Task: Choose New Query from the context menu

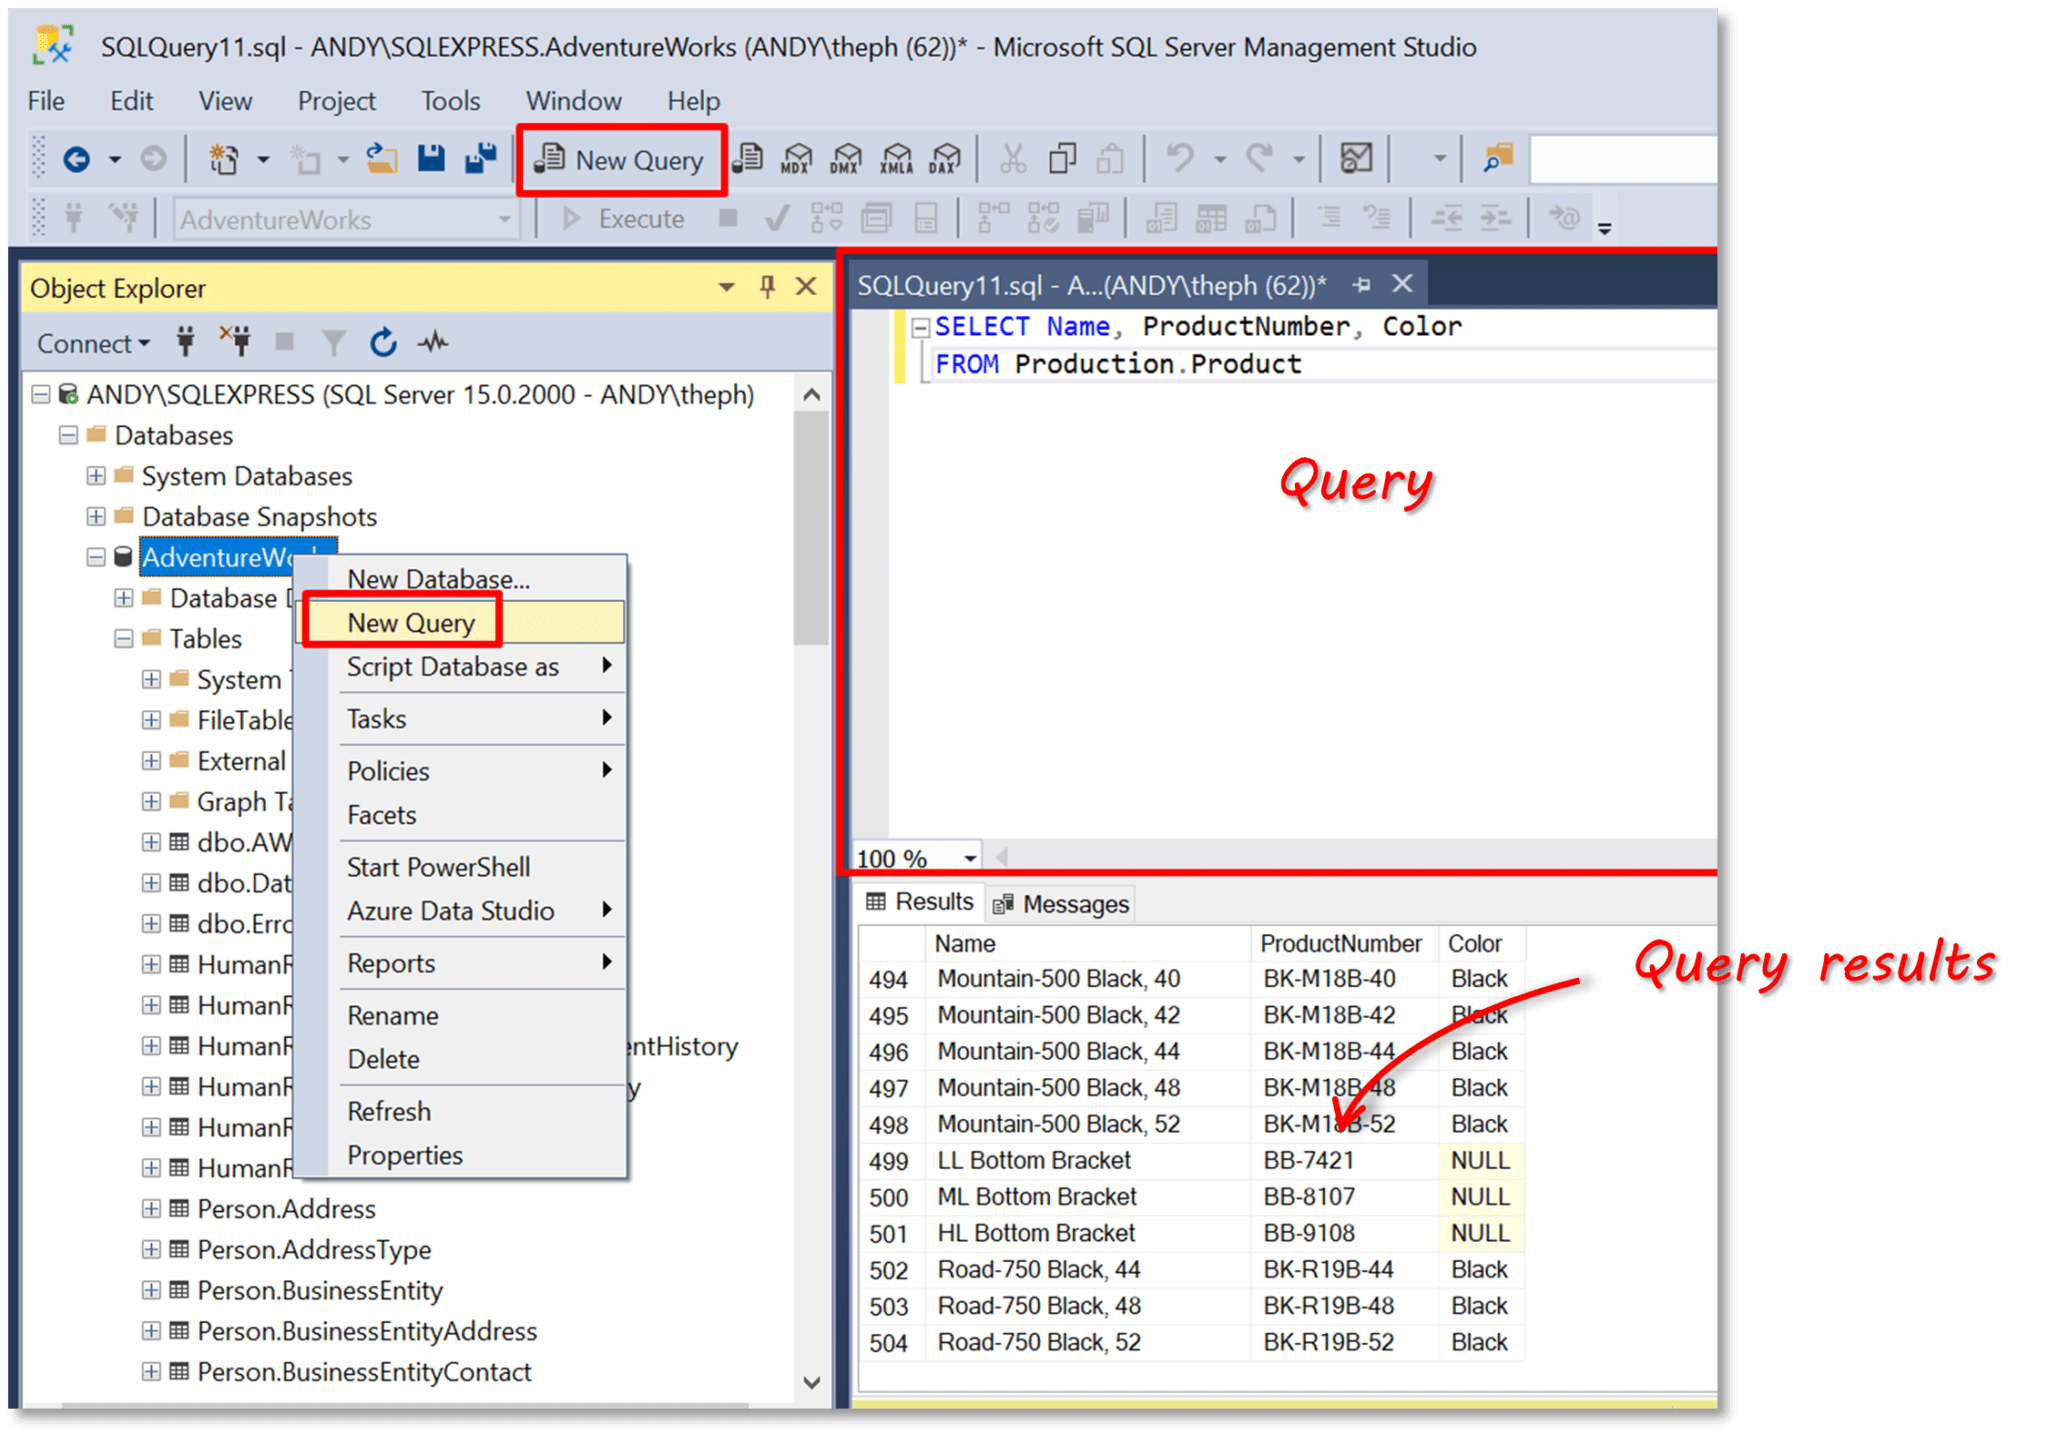Action: tap(410, 622)
